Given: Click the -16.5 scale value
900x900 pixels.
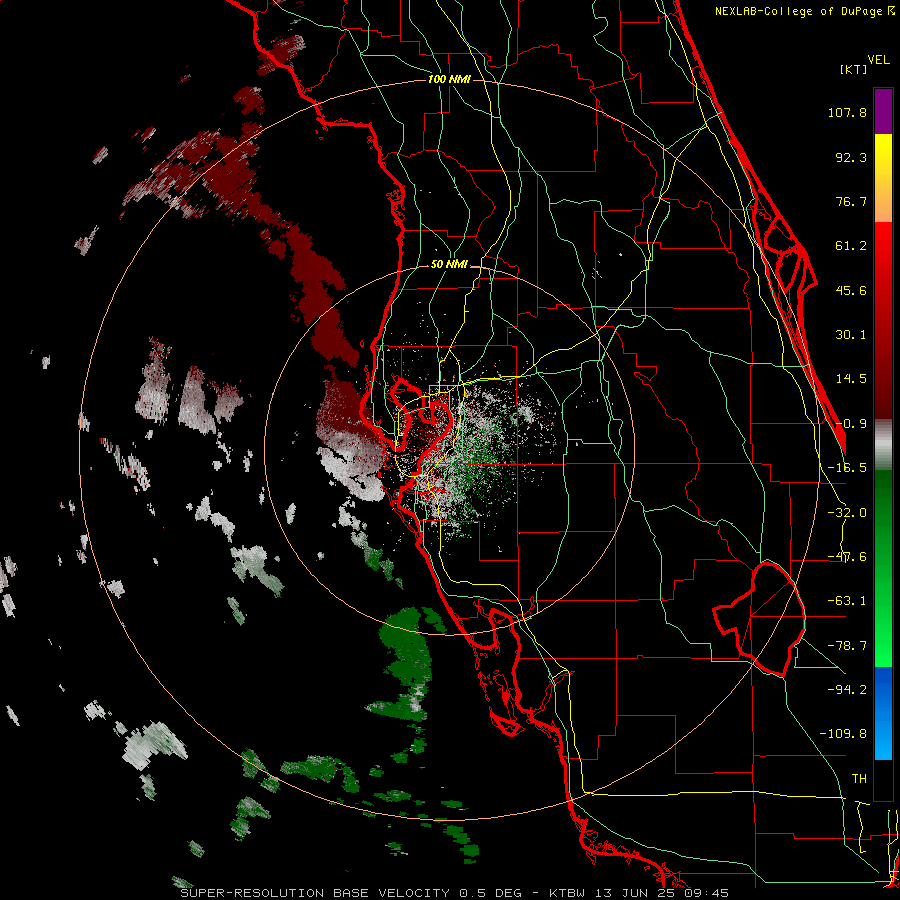Looking at the screenshot, I should pyautogui.click(x=847, y=468).
